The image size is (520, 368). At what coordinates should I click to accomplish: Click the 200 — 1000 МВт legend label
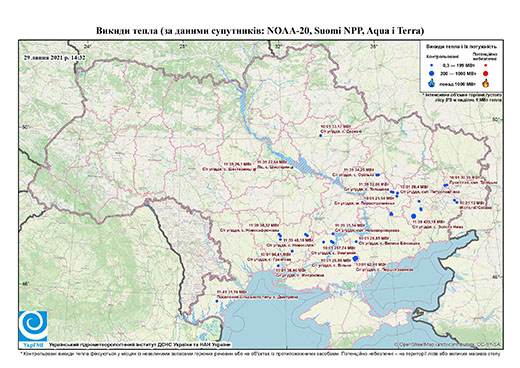click(458, 73)
